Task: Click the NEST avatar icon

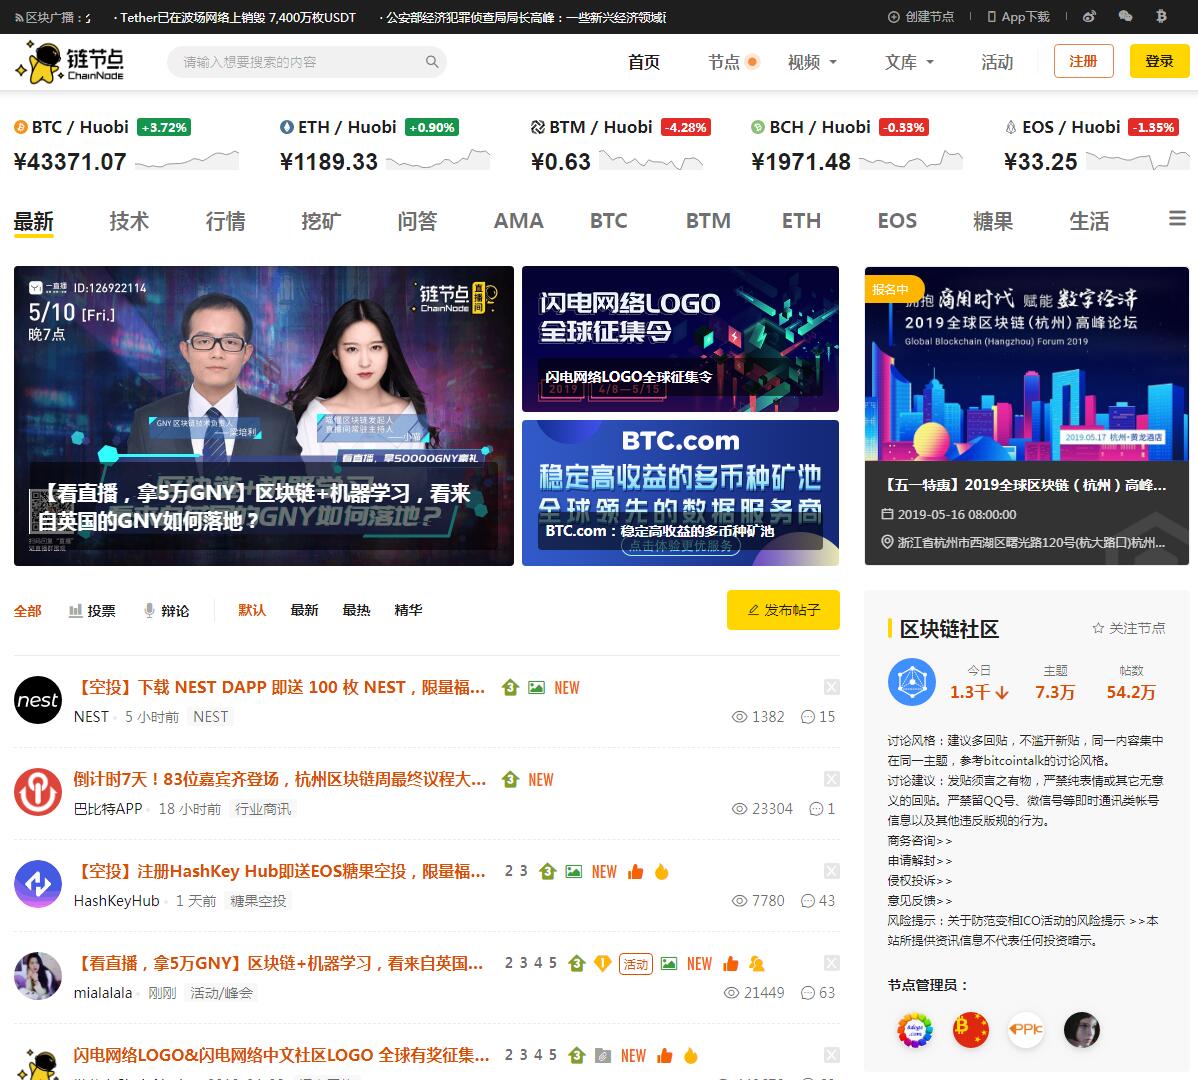Action: [x=38, y=700]
